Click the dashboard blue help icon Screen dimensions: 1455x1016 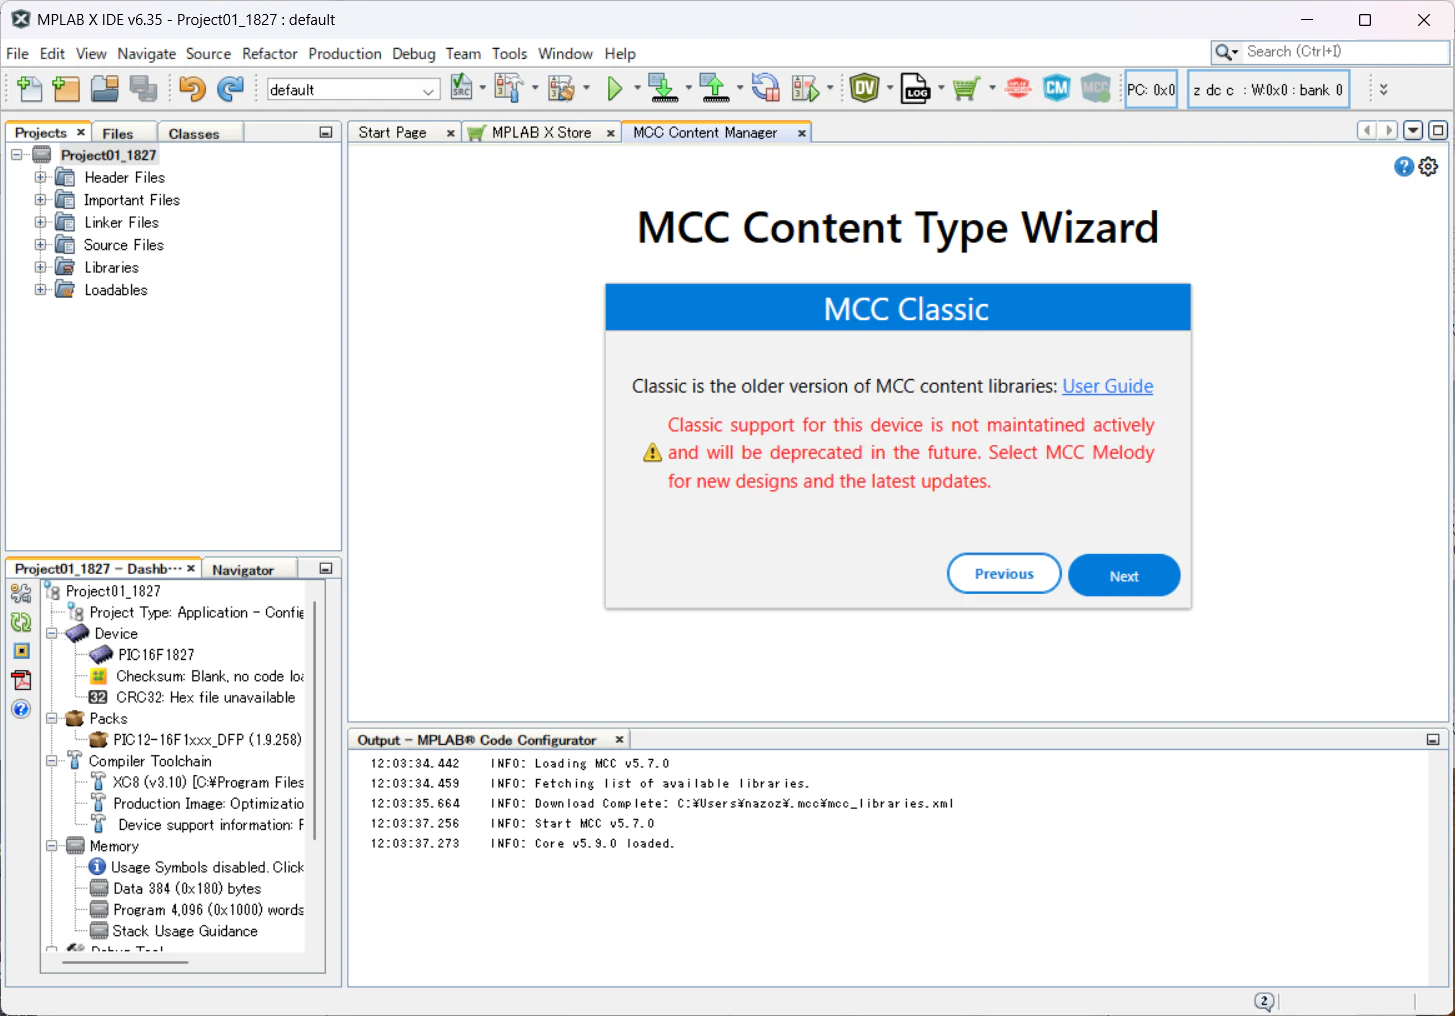click(21, 709)
